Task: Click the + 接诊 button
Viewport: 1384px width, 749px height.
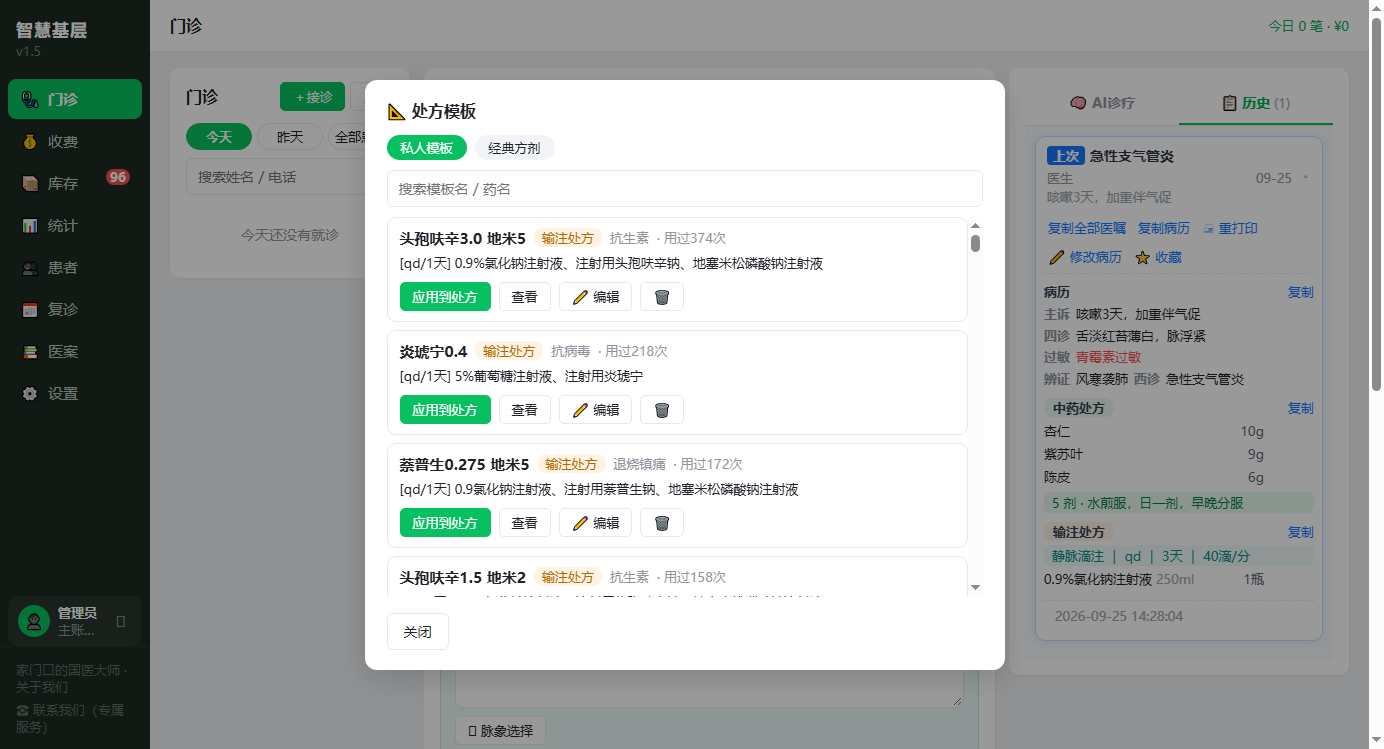Action: [313, 97]
